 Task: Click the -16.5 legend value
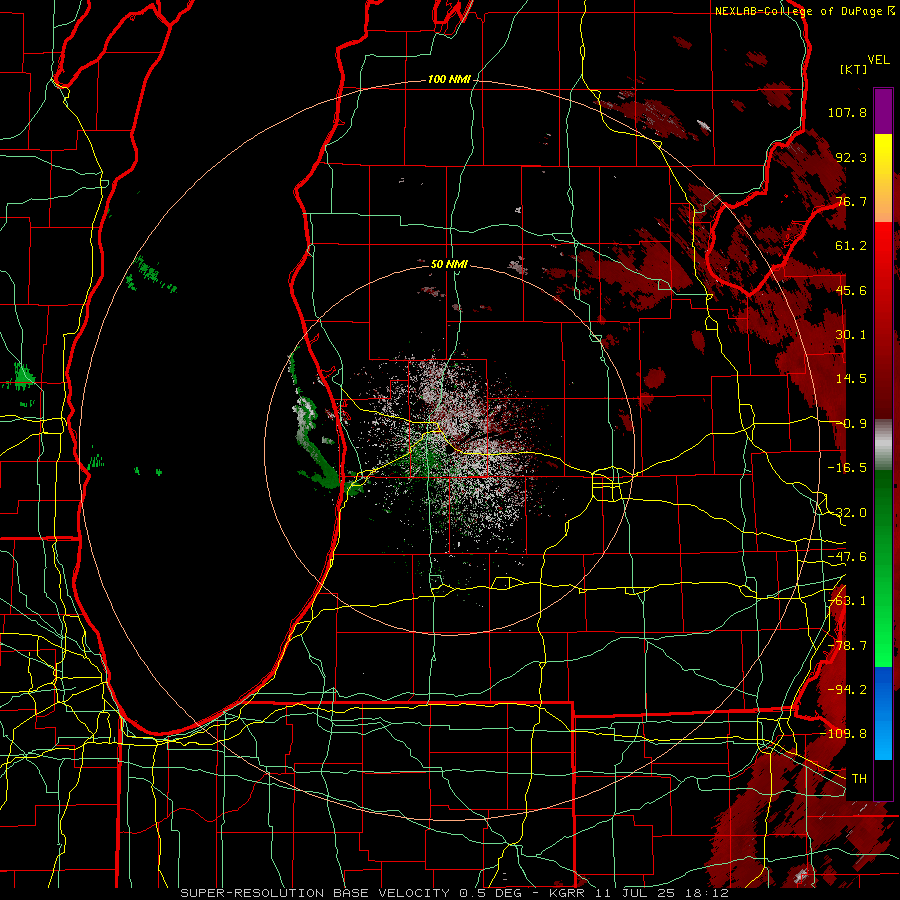847,468
